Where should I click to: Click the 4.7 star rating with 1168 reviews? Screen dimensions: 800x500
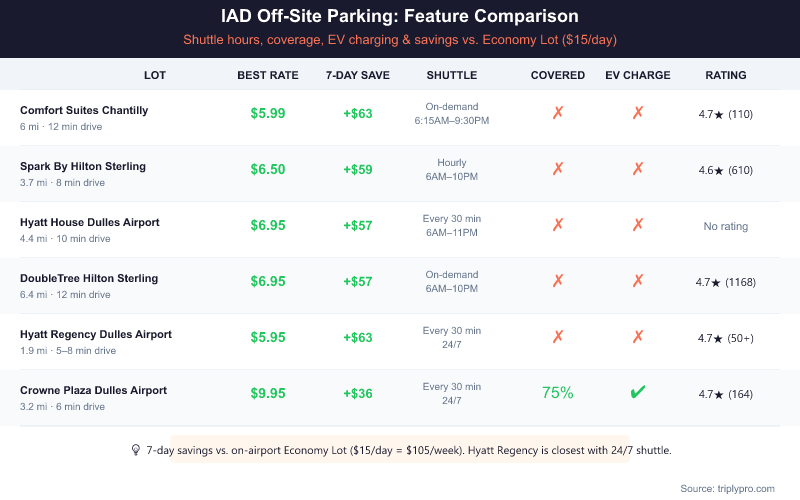726,282
